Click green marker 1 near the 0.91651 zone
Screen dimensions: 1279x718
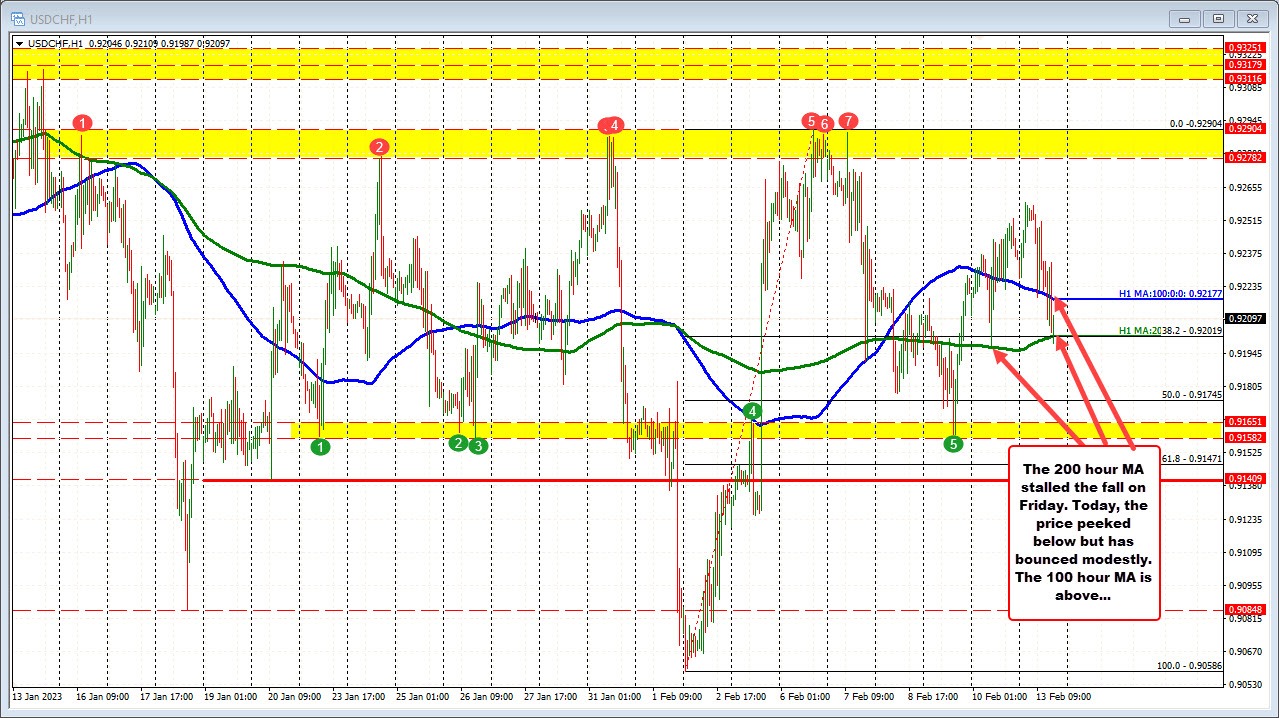(x=322, y=447)
